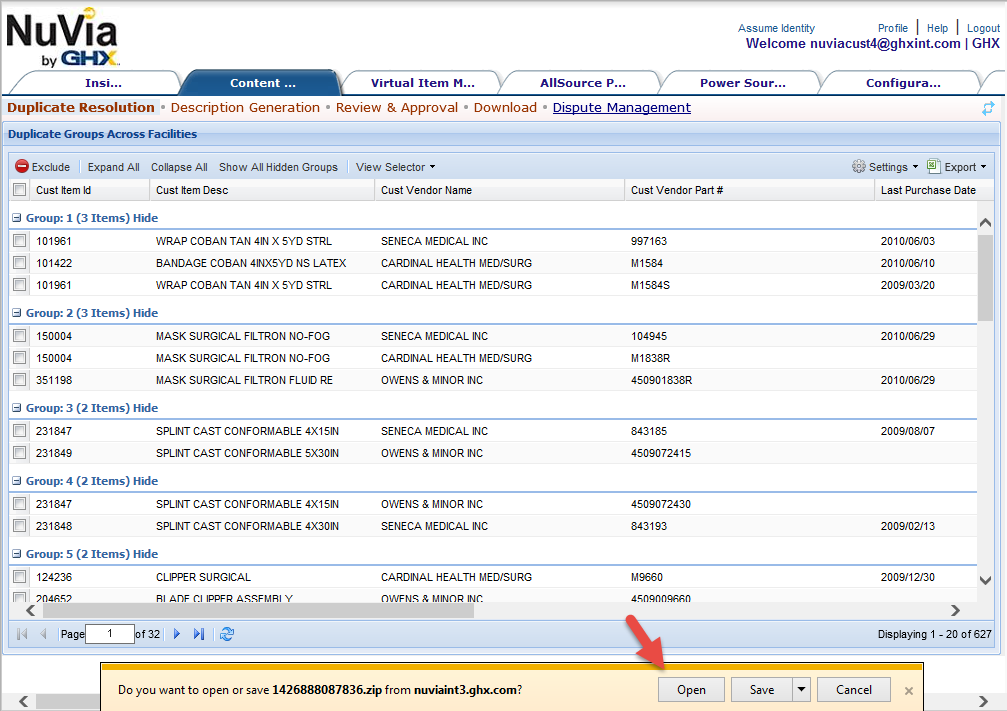Select checkbox for vendor part M1838R row

click(x=20, y=358)
